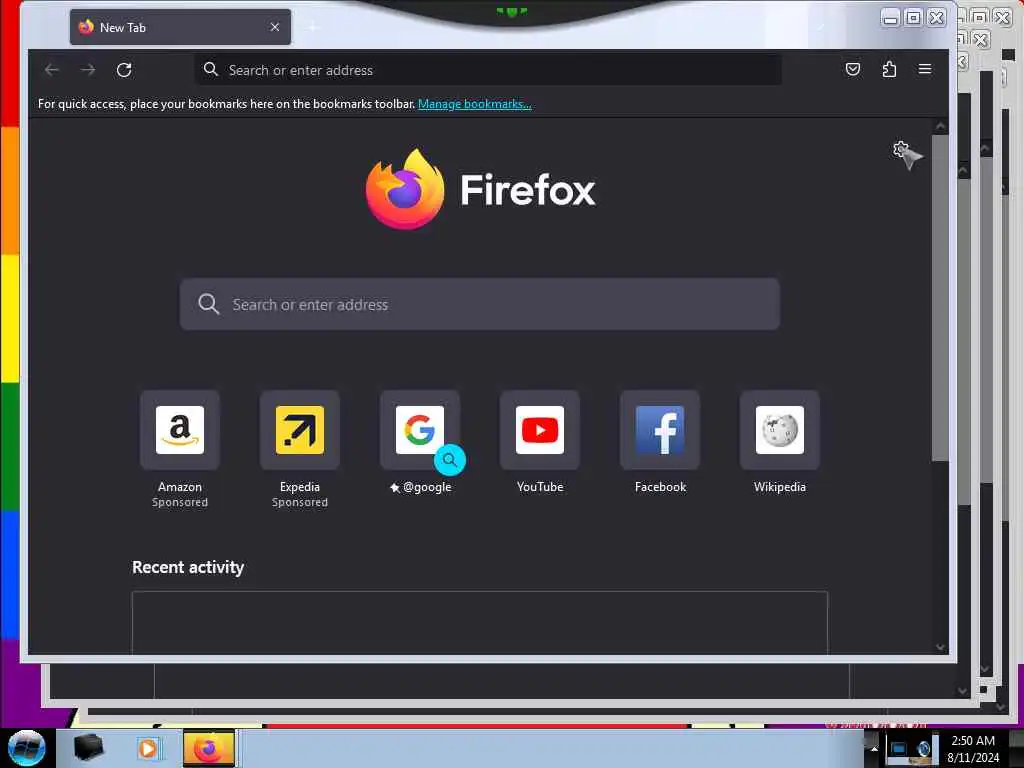Viewport: 1024px width, 768px height.
Task: Go back using the back arrow
Action: click(52, 69)
